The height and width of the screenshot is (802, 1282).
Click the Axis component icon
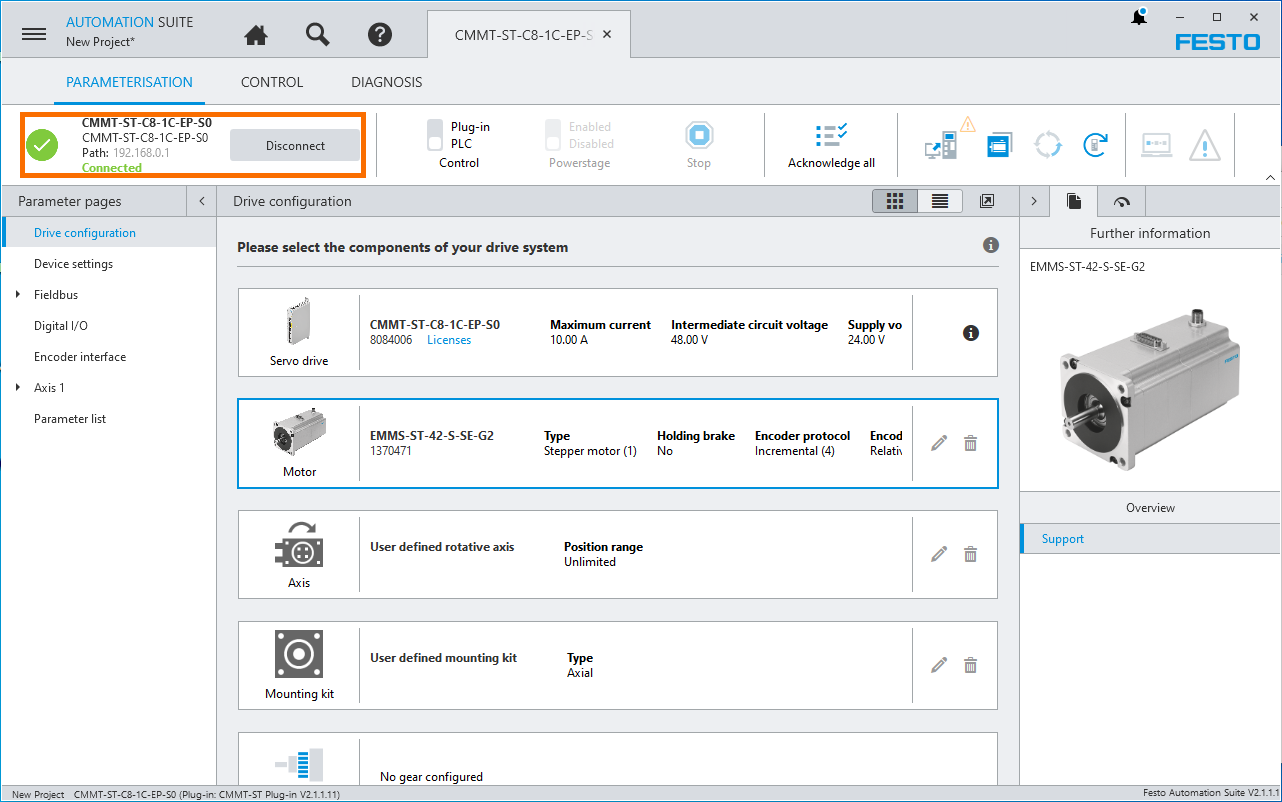299,545
